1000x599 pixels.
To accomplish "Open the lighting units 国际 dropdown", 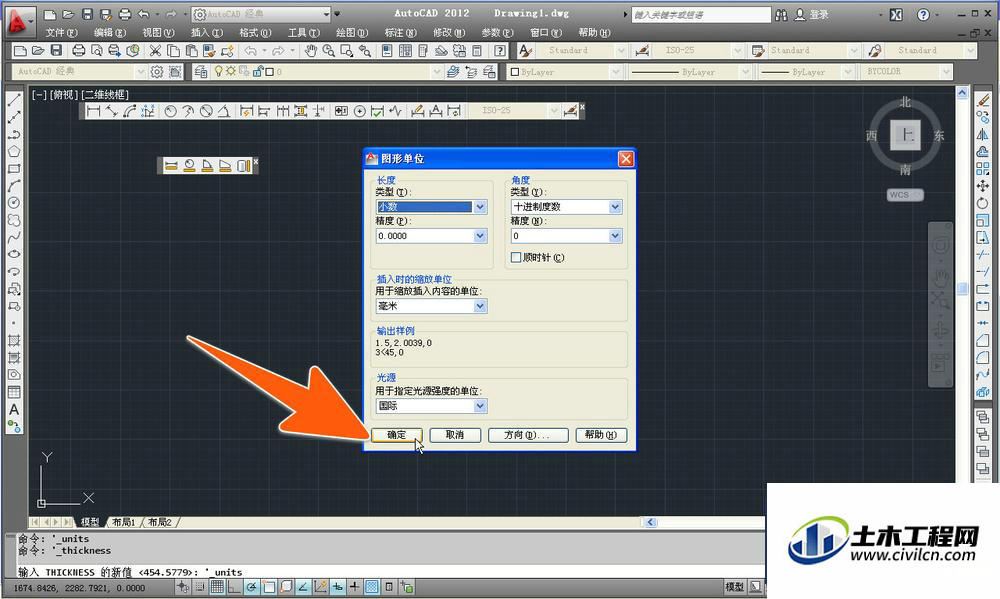I will tap(432, 406).
